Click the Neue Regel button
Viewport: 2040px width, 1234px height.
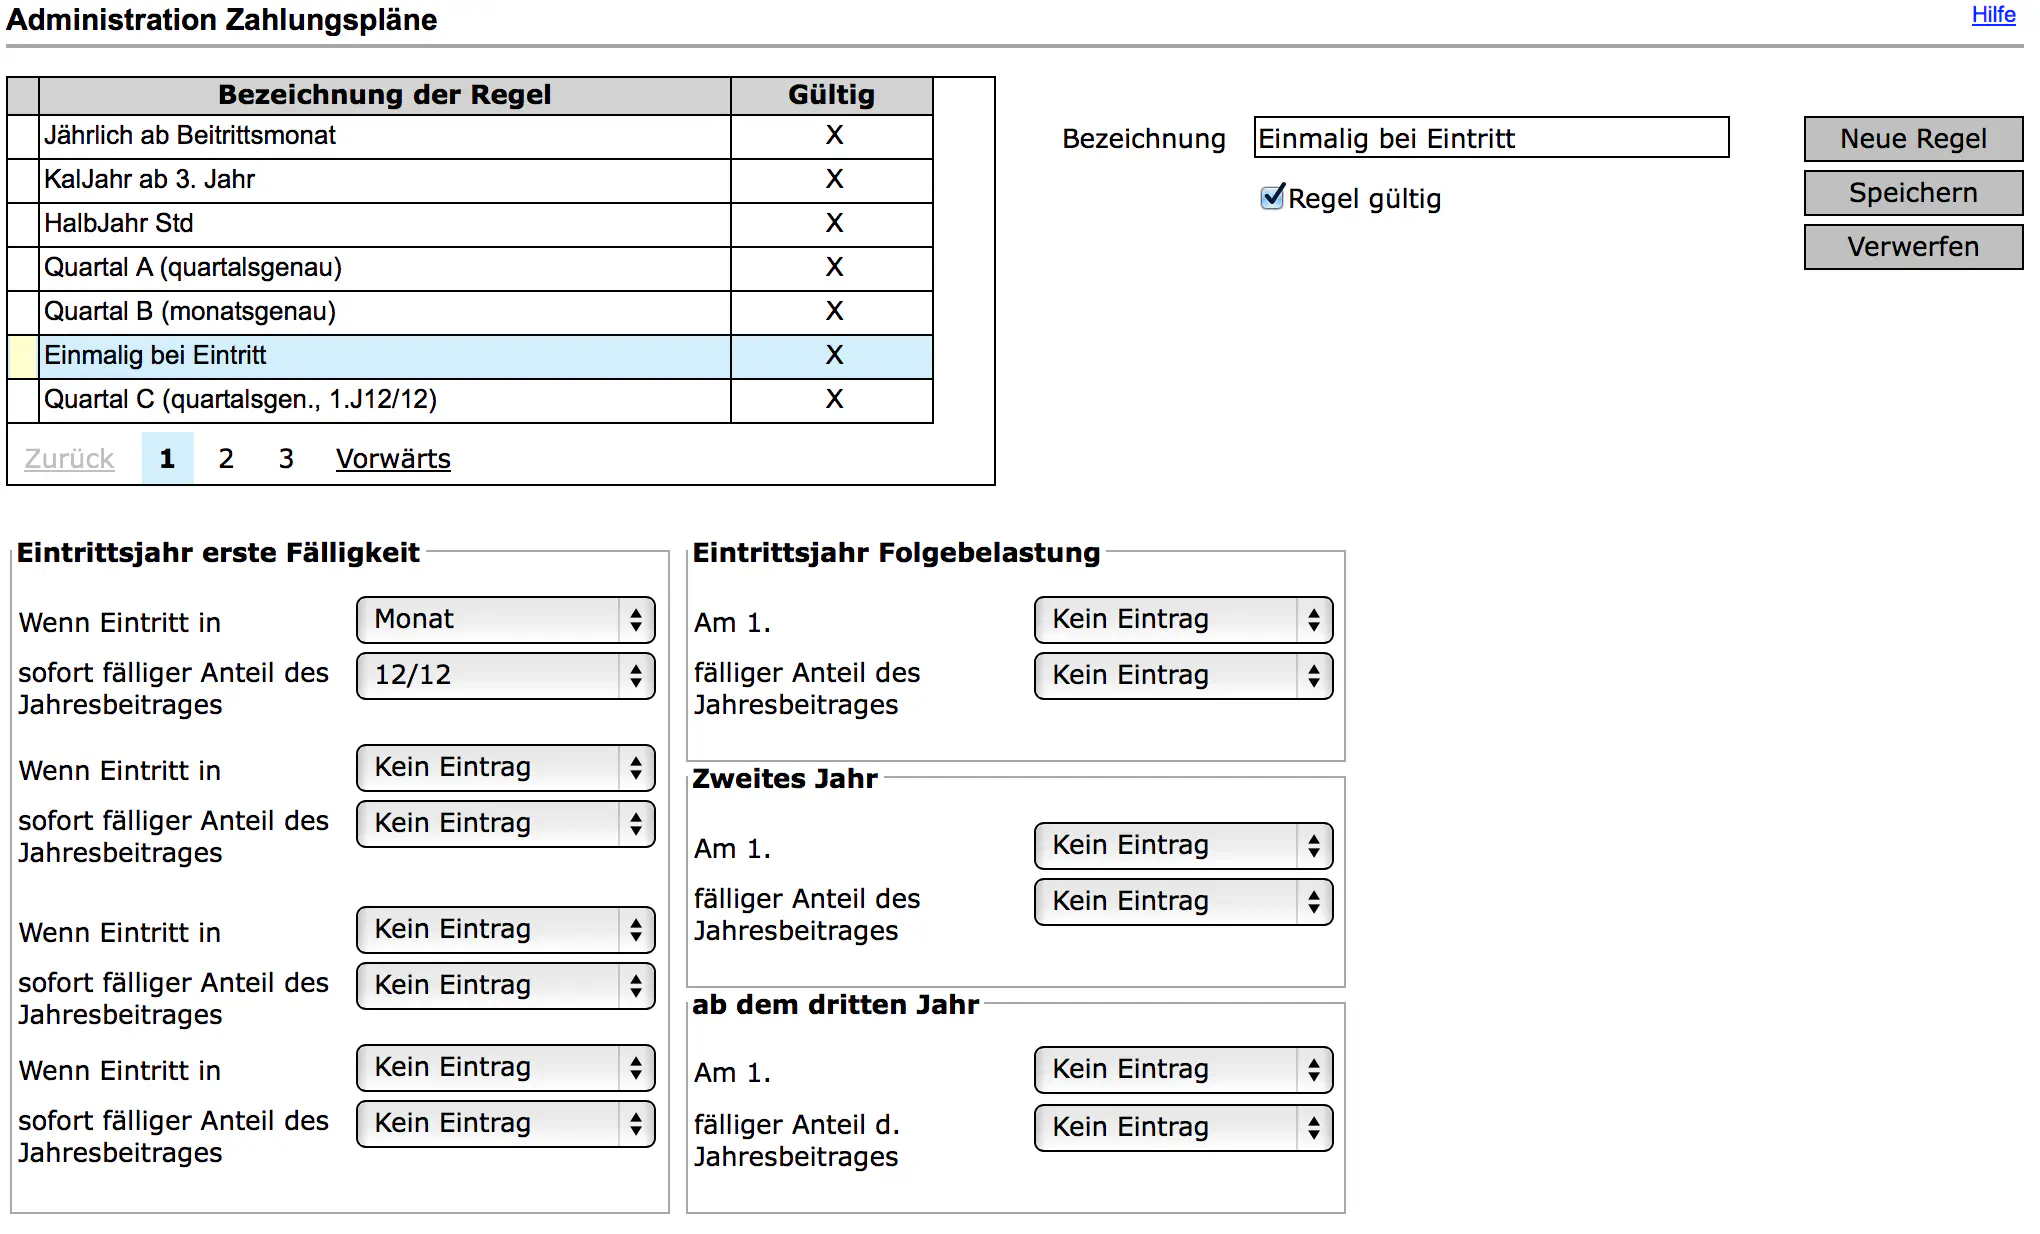1912,139
